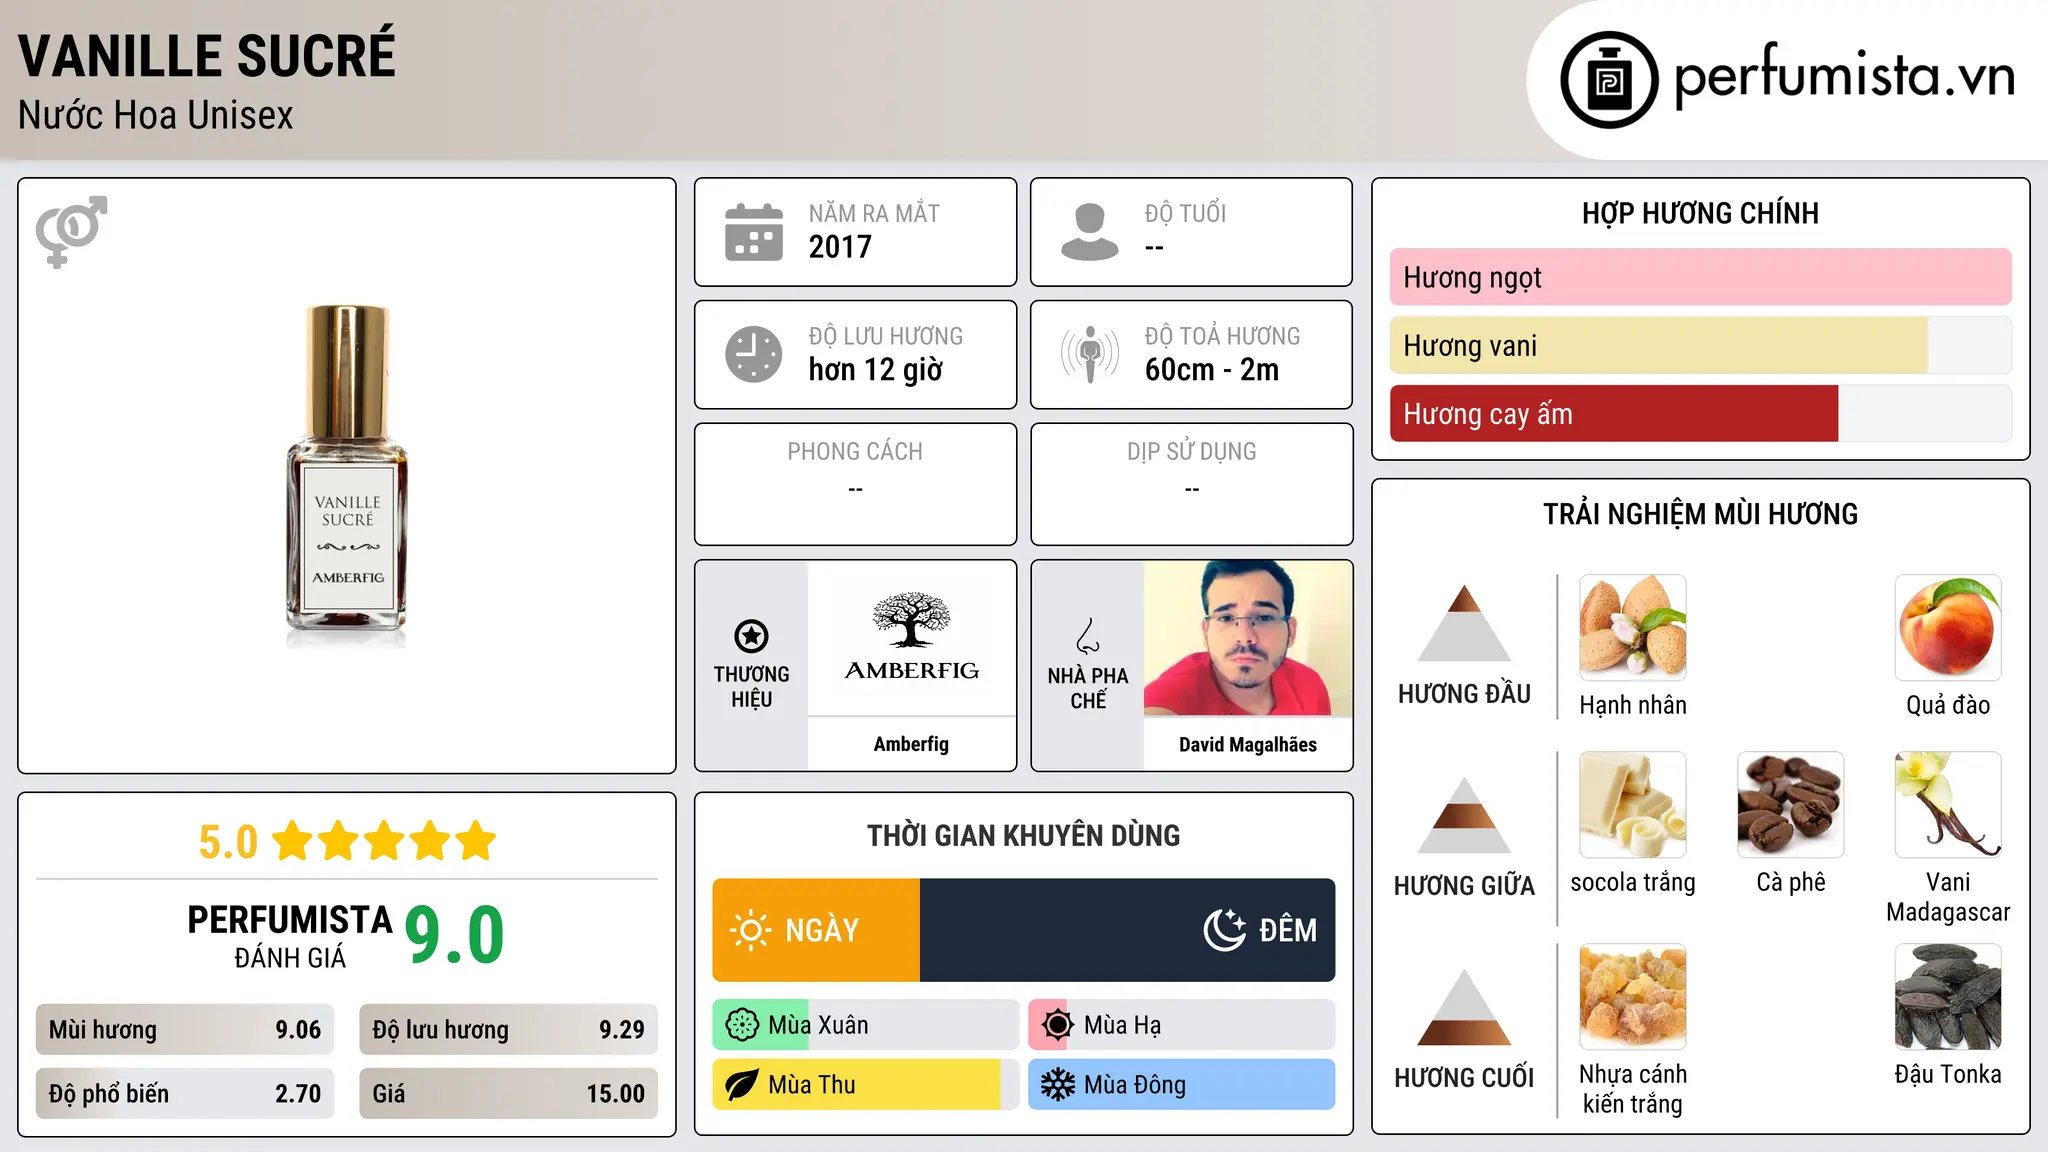Select the Đậu Tonka note image
Viewport: 2048px width, 1152px height.
(x=1948, y=997)
